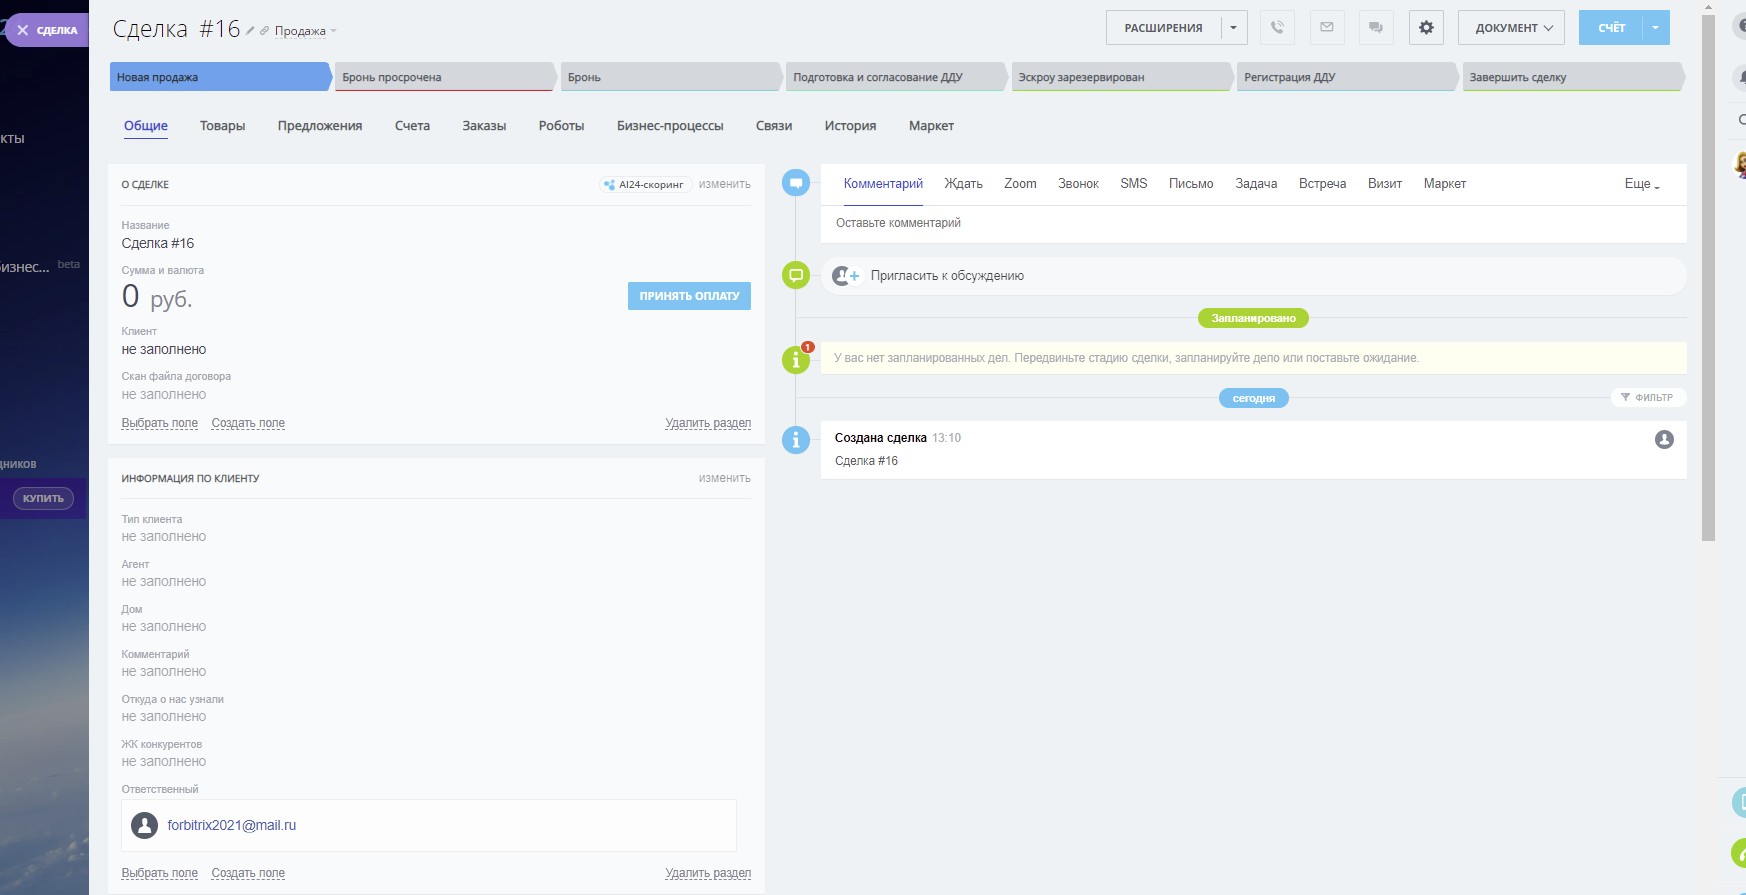
Task: Click the envelope email icon in the header
Action: 1327,28
